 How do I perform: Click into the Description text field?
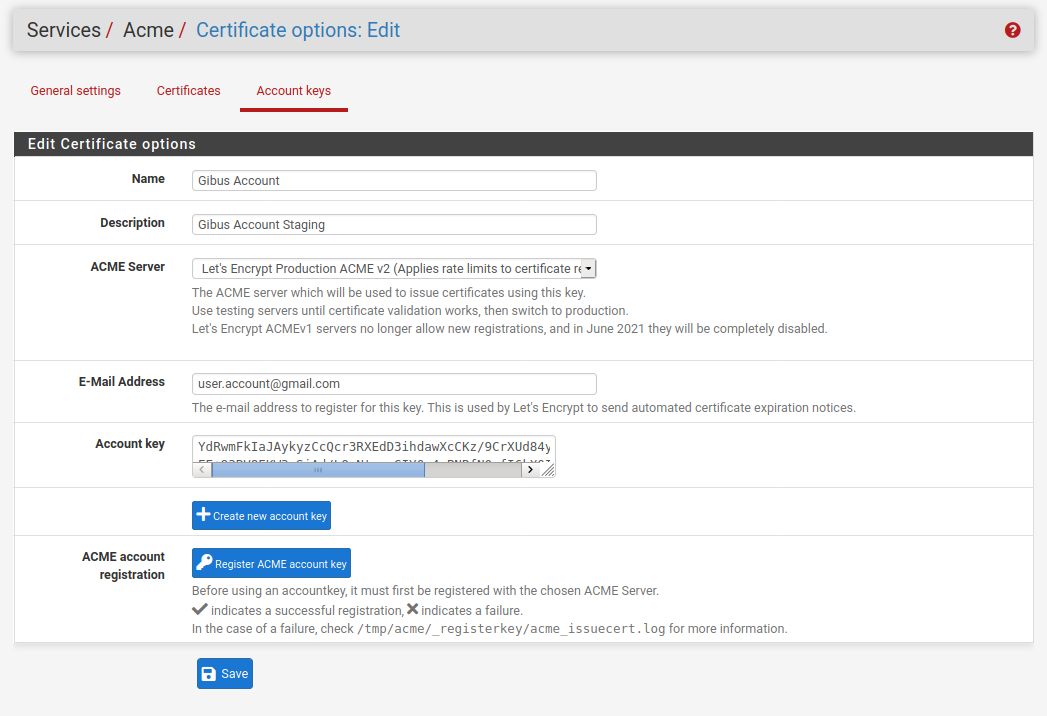pyautogui.click(x=394, y=225)
